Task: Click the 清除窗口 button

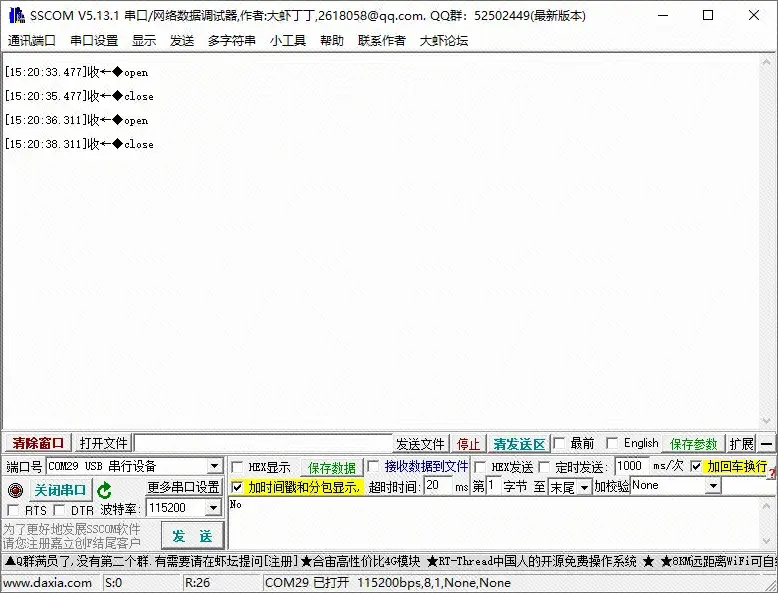Action: tap(38, 443)
